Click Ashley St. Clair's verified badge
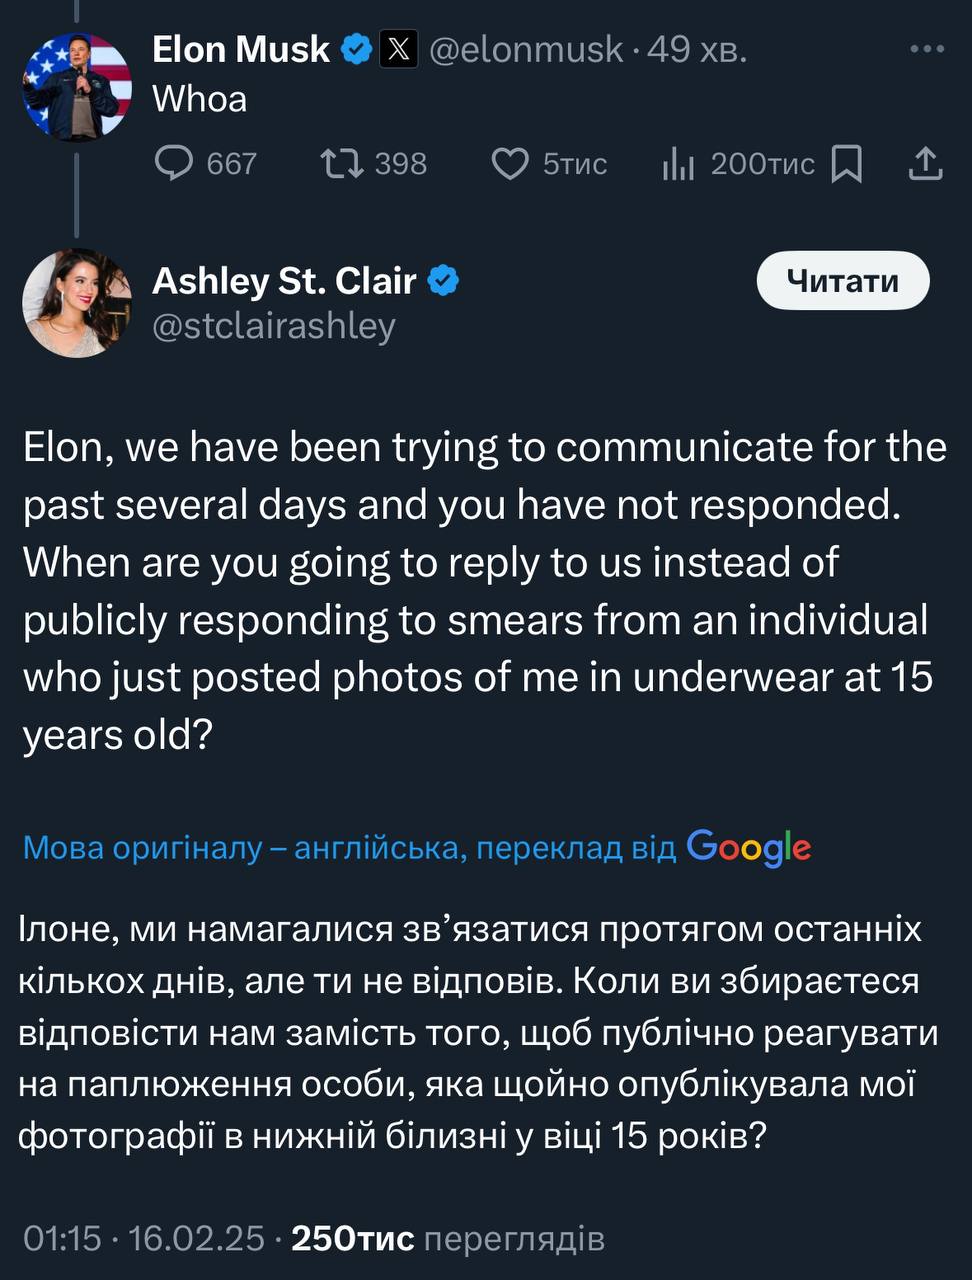The image size is (972, 1280). [x=444, y=281]
